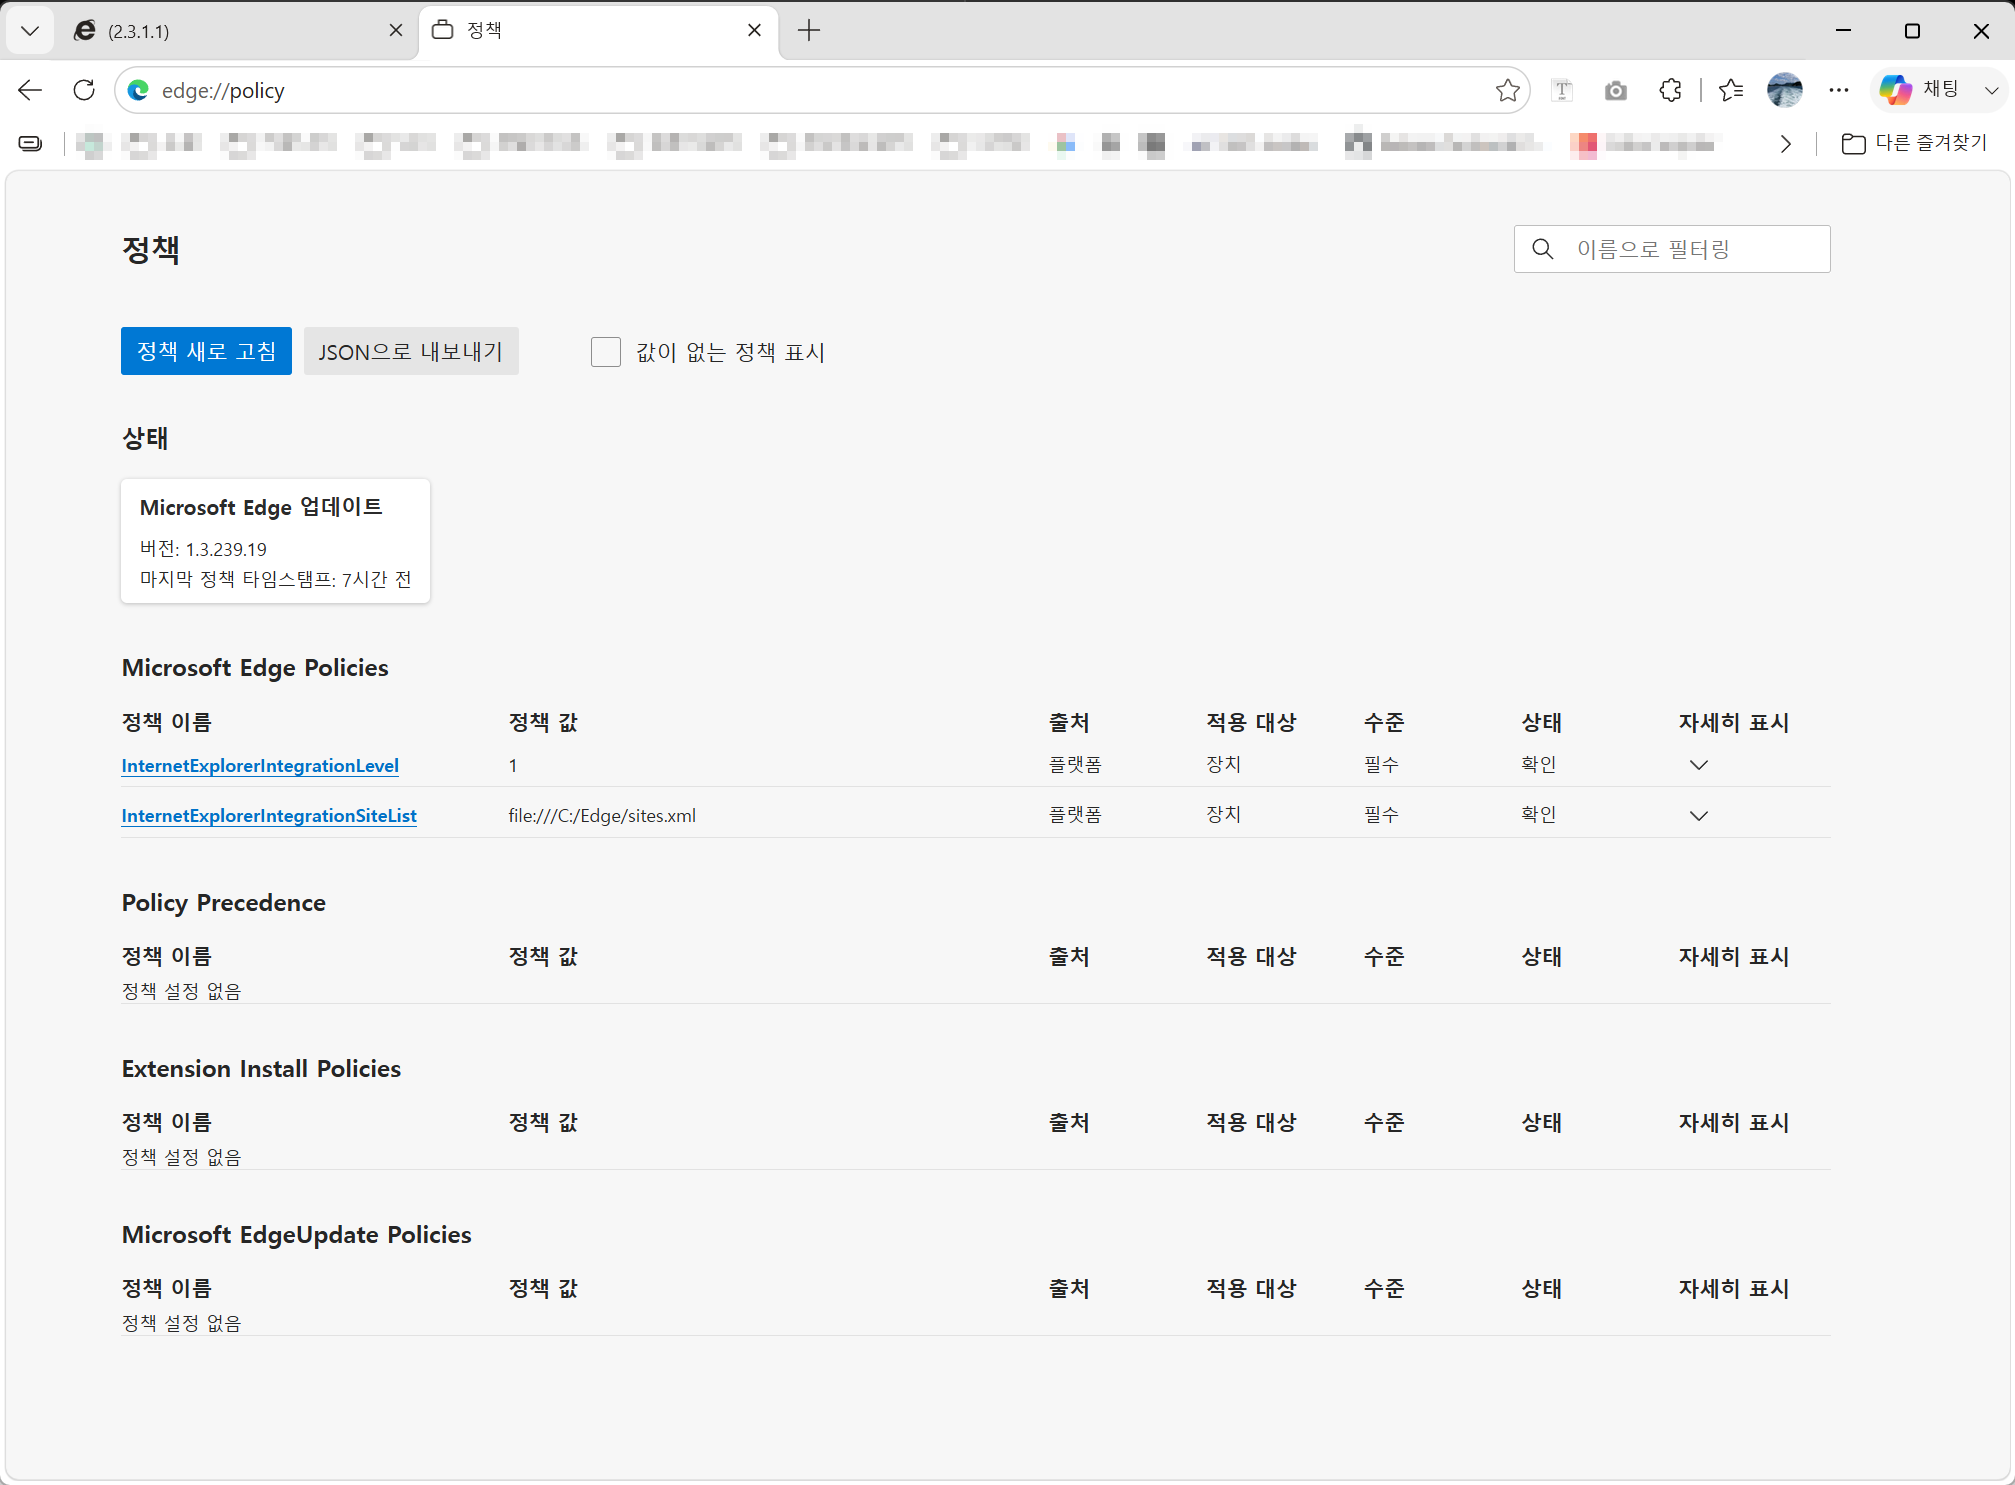Viewport: 2015px width, 1485px height.
Task: Click the Extension Install Policies heading
Action: click(261, 1069)
